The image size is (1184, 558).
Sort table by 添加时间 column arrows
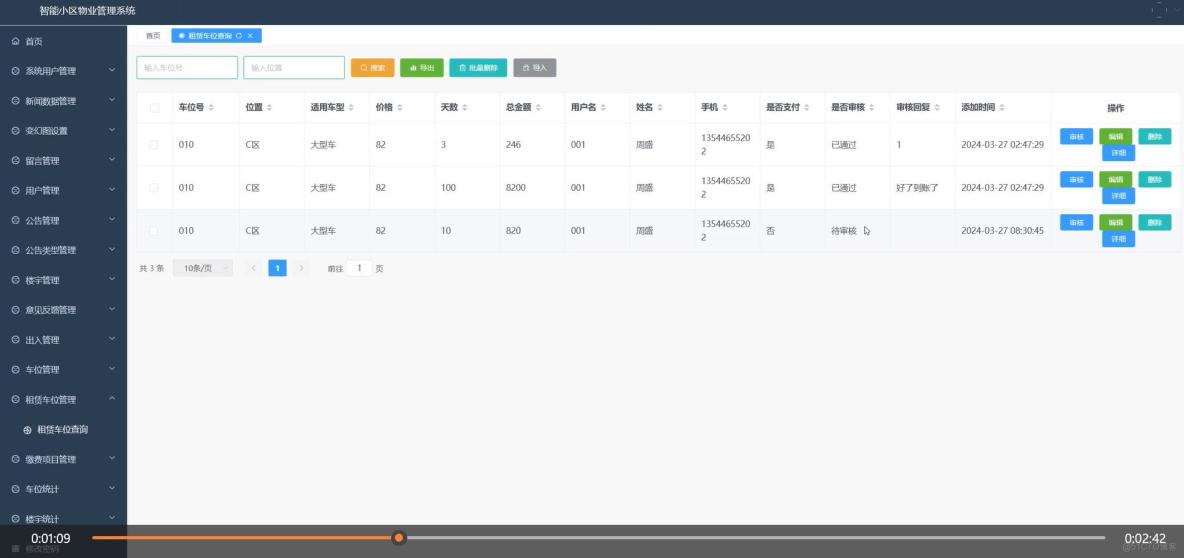(1002, 108)
